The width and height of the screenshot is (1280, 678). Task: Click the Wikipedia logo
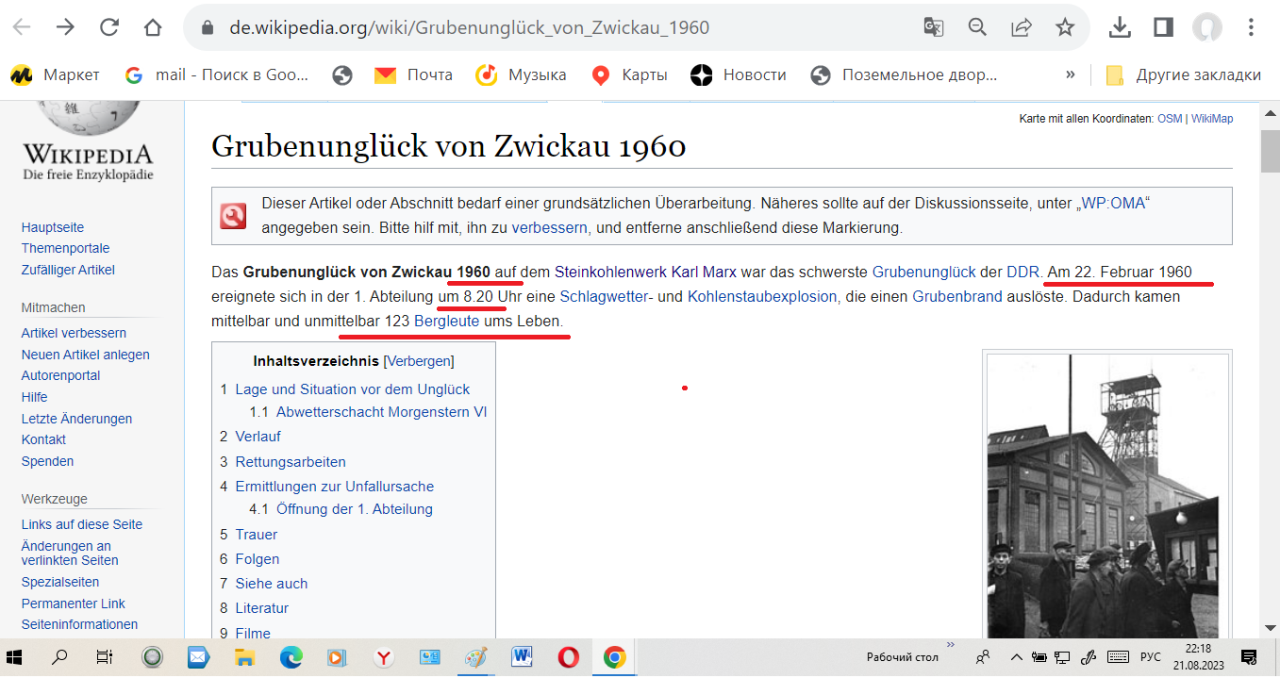coord(88,140)
